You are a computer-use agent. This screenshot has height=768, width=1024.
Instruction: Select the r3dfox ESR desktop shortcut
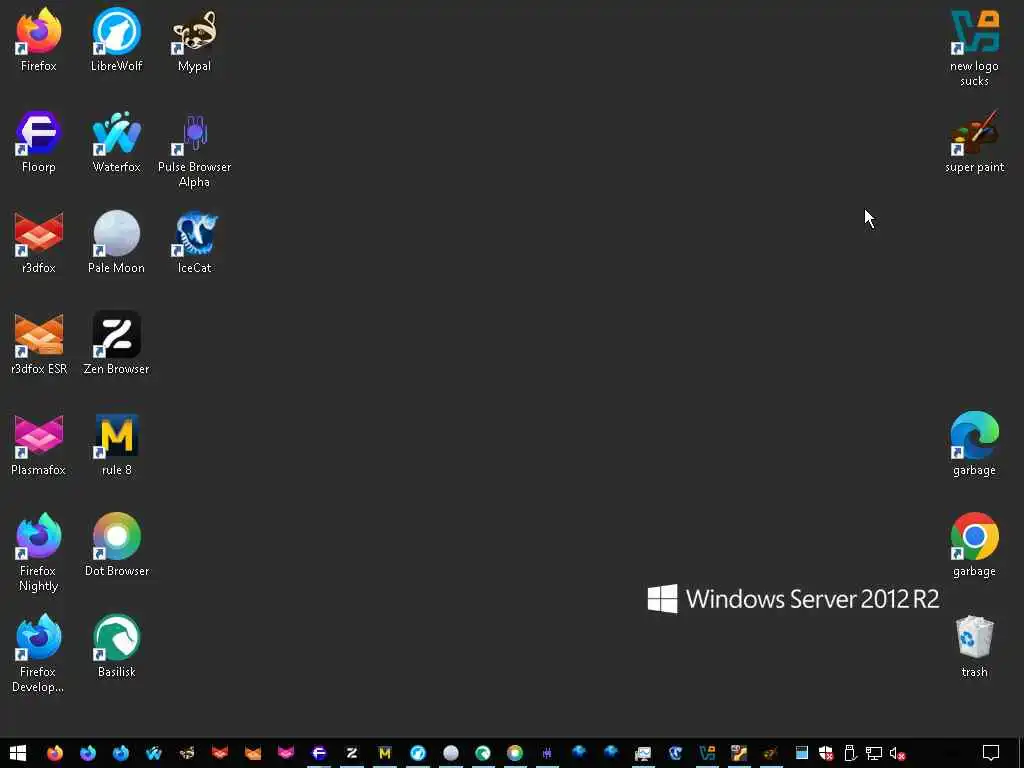coord(39,344)
